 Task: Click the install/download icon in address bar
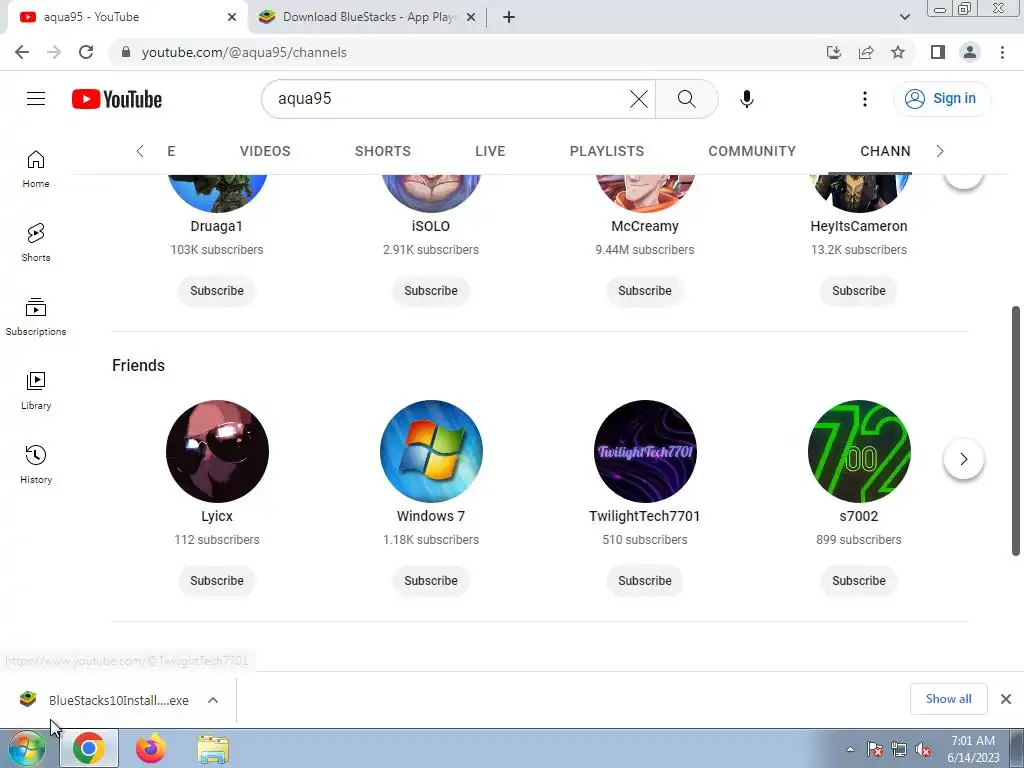coord(834,52)
